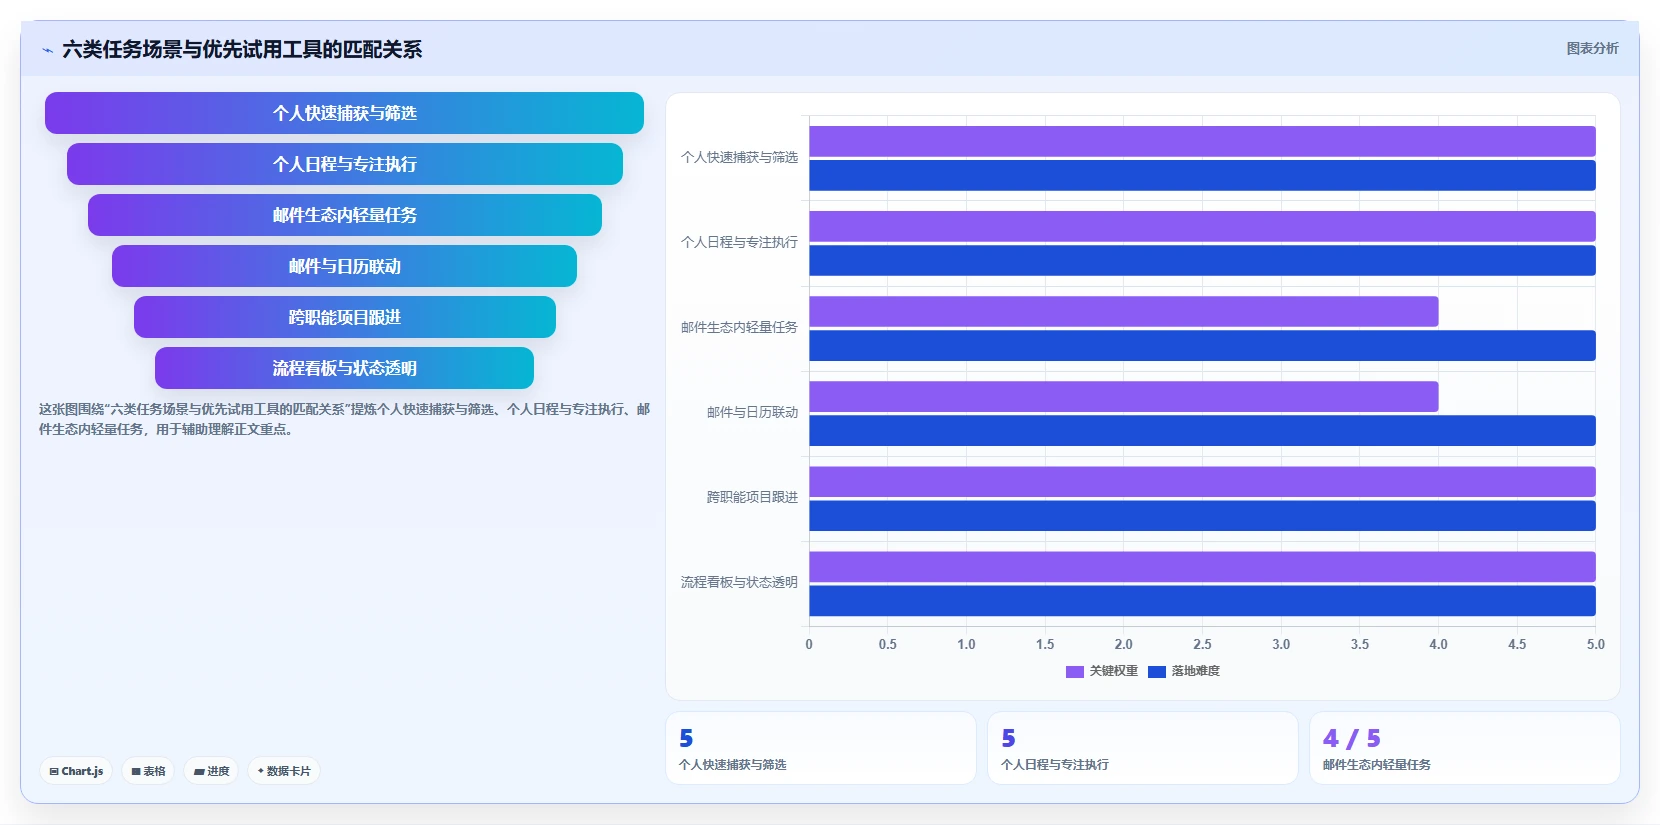Select the 邮件与日历联动 funnel stage
This screenshot has width=1660, height=825.
(344, 266)
